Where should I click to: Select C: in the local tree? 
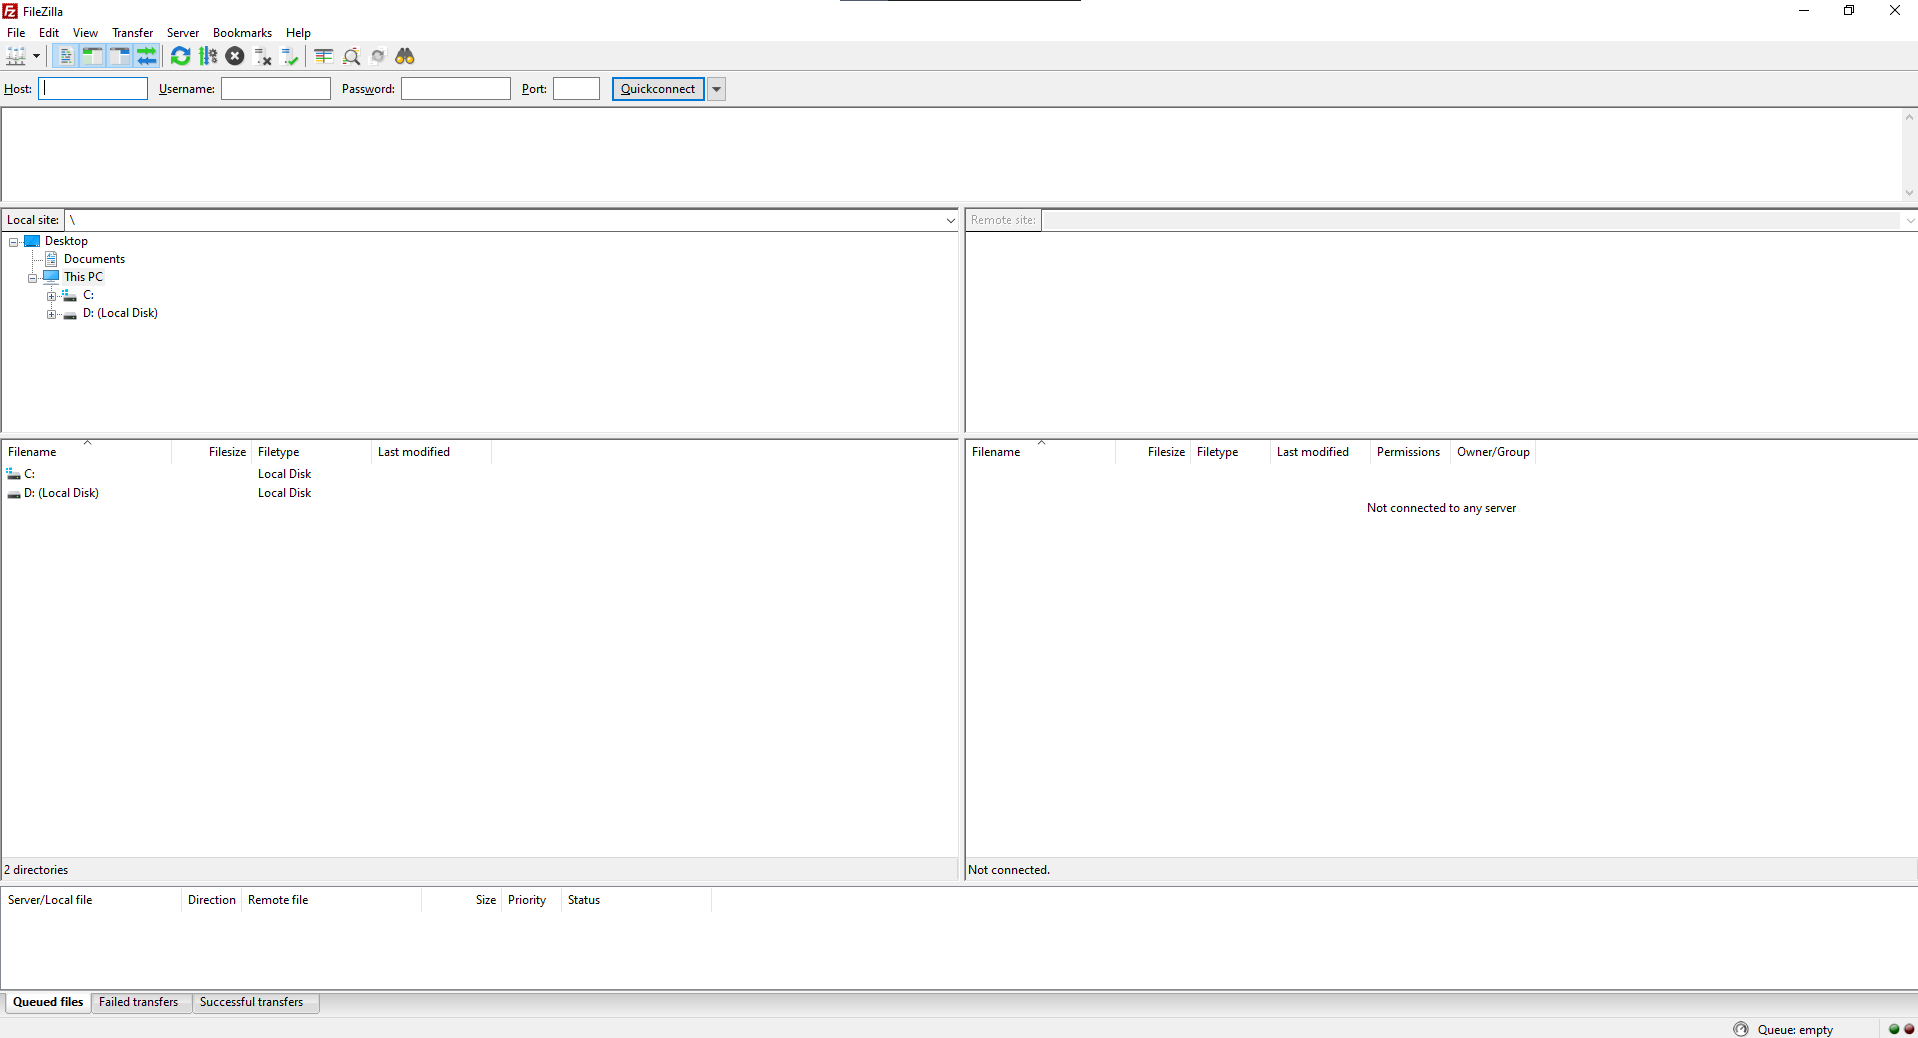click(x=88, y=295)
